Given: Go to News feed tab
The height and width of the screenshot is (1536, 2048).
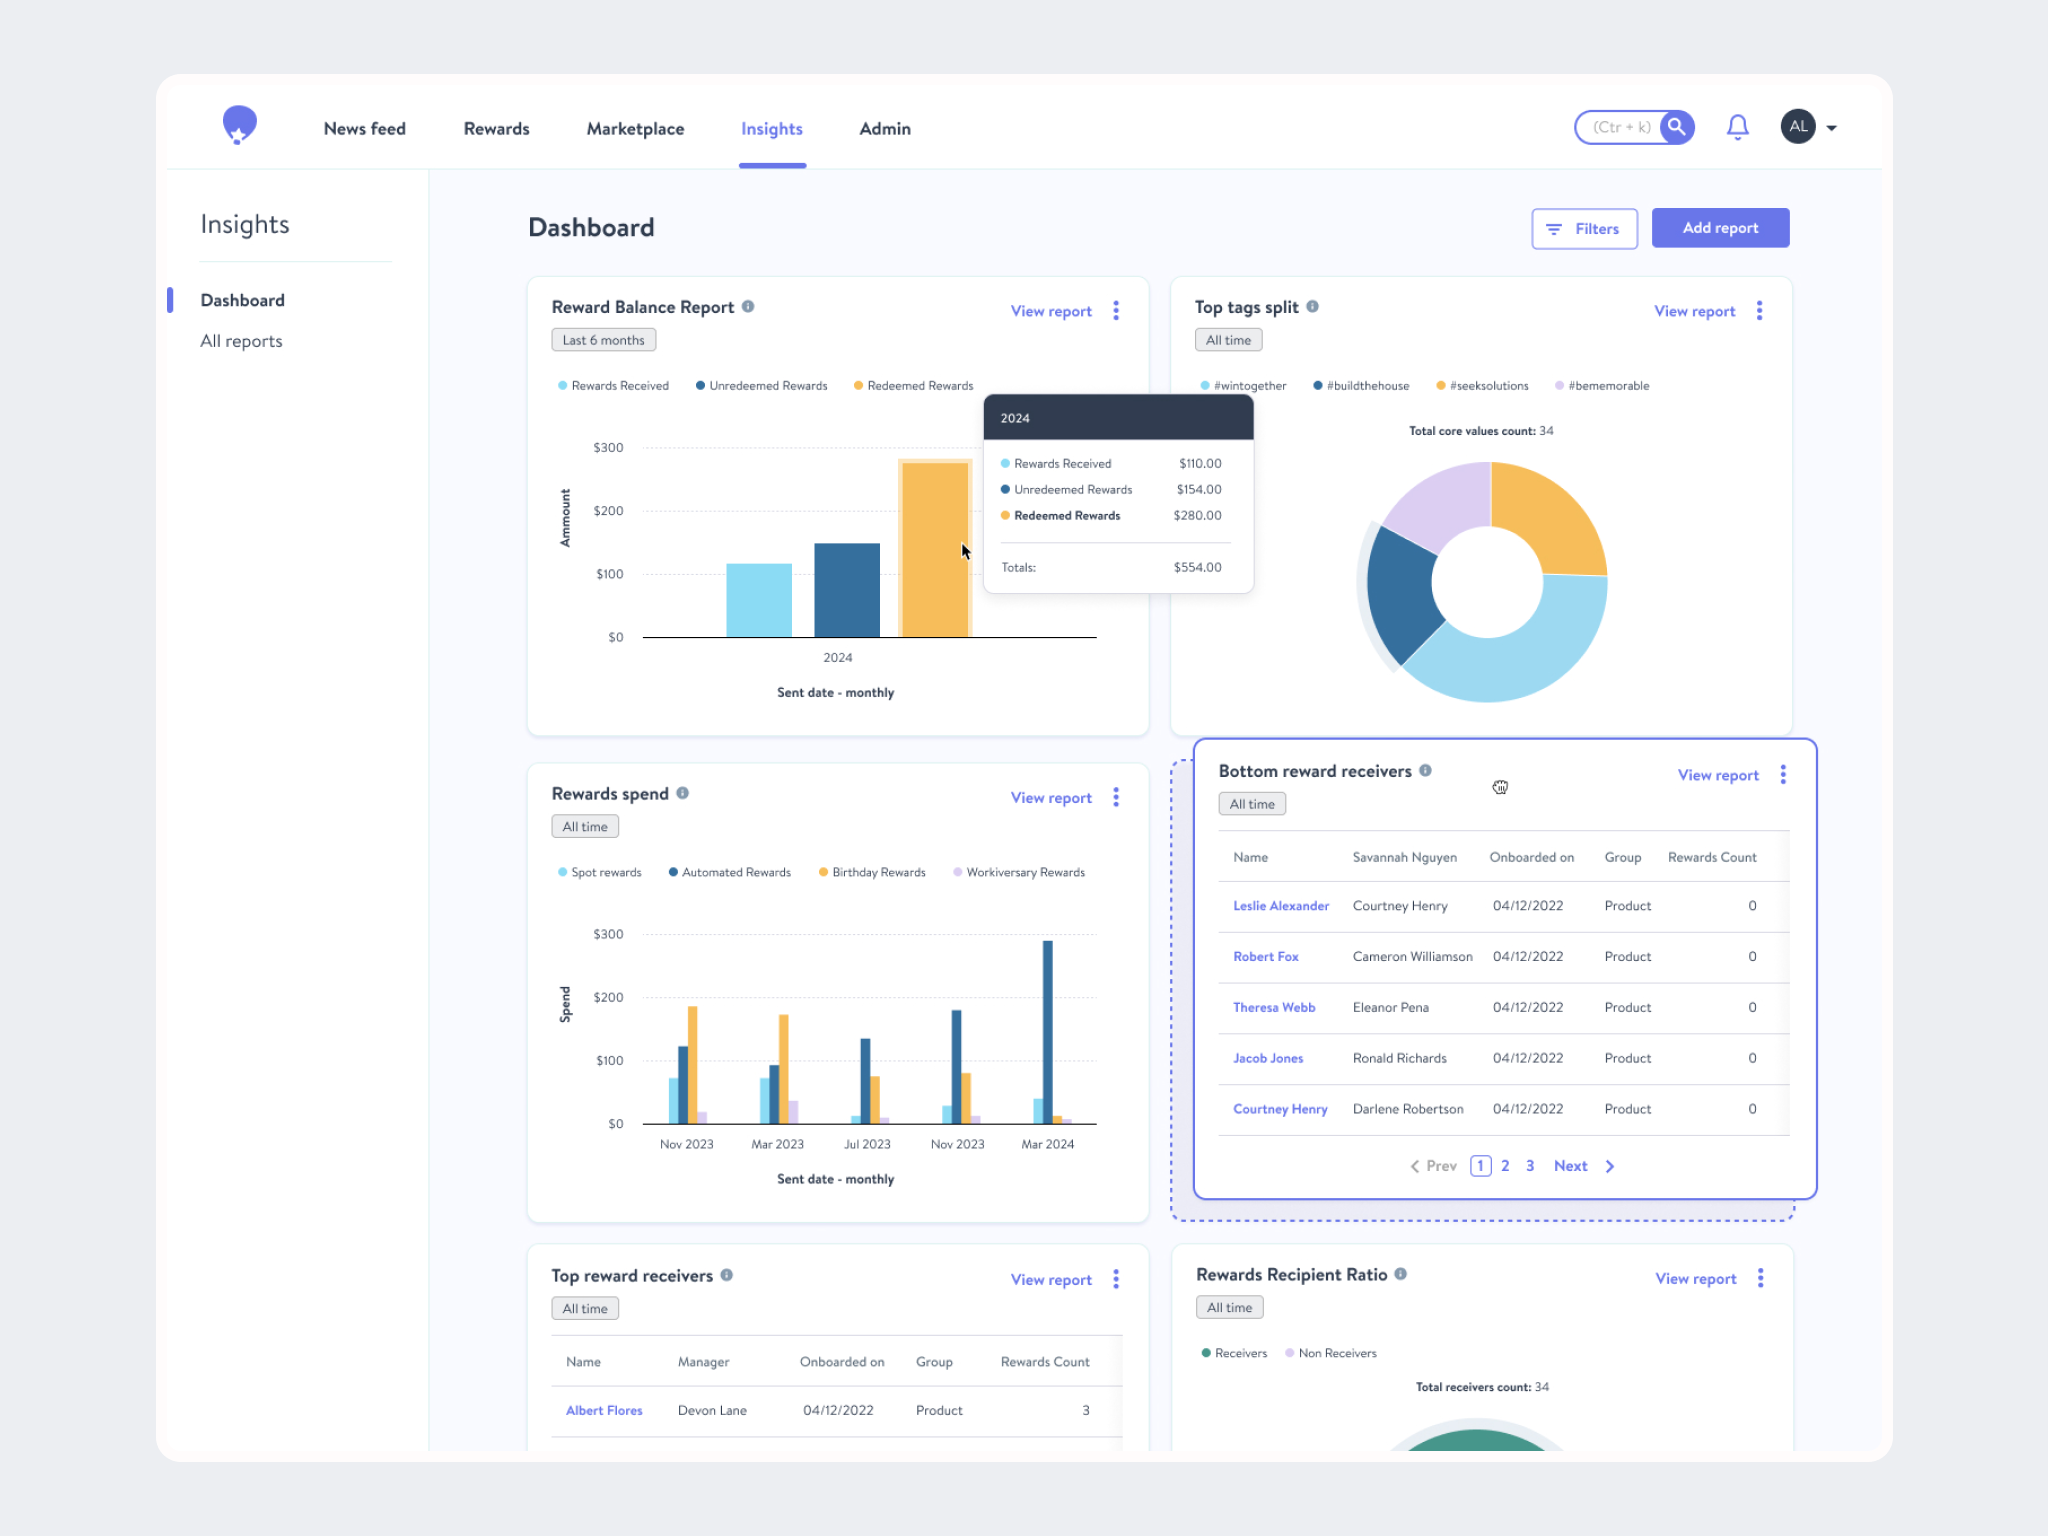Looking at the screenshot, I should 365,129.
